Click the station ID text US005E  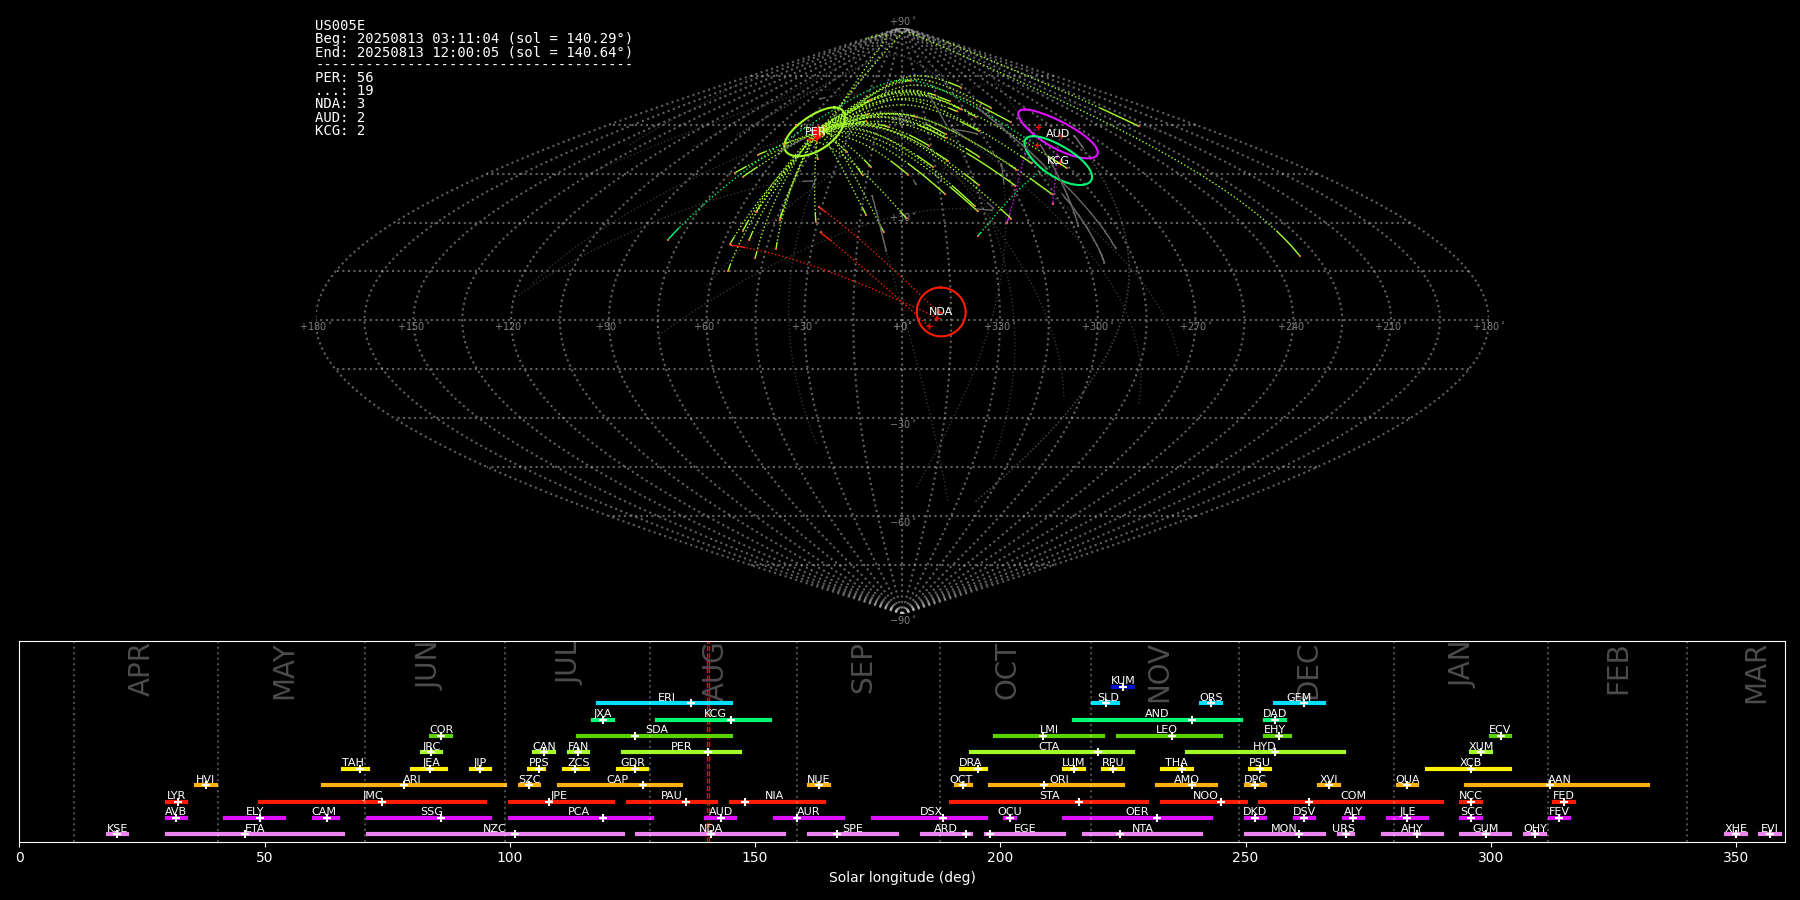coord(340,26)
